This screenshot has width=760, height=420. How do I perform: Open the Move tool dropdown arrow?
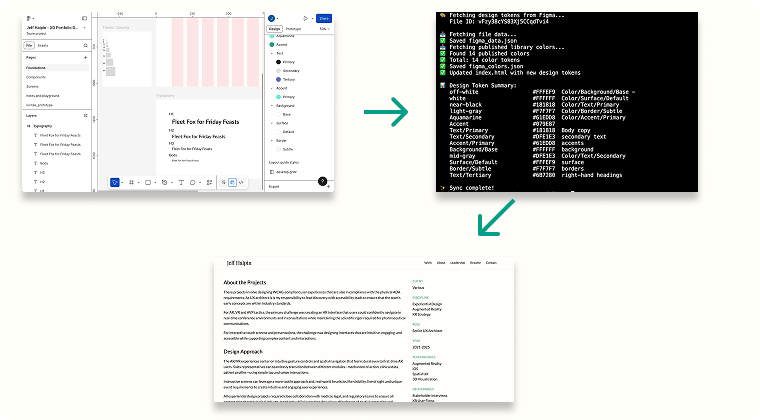point(122,183)
